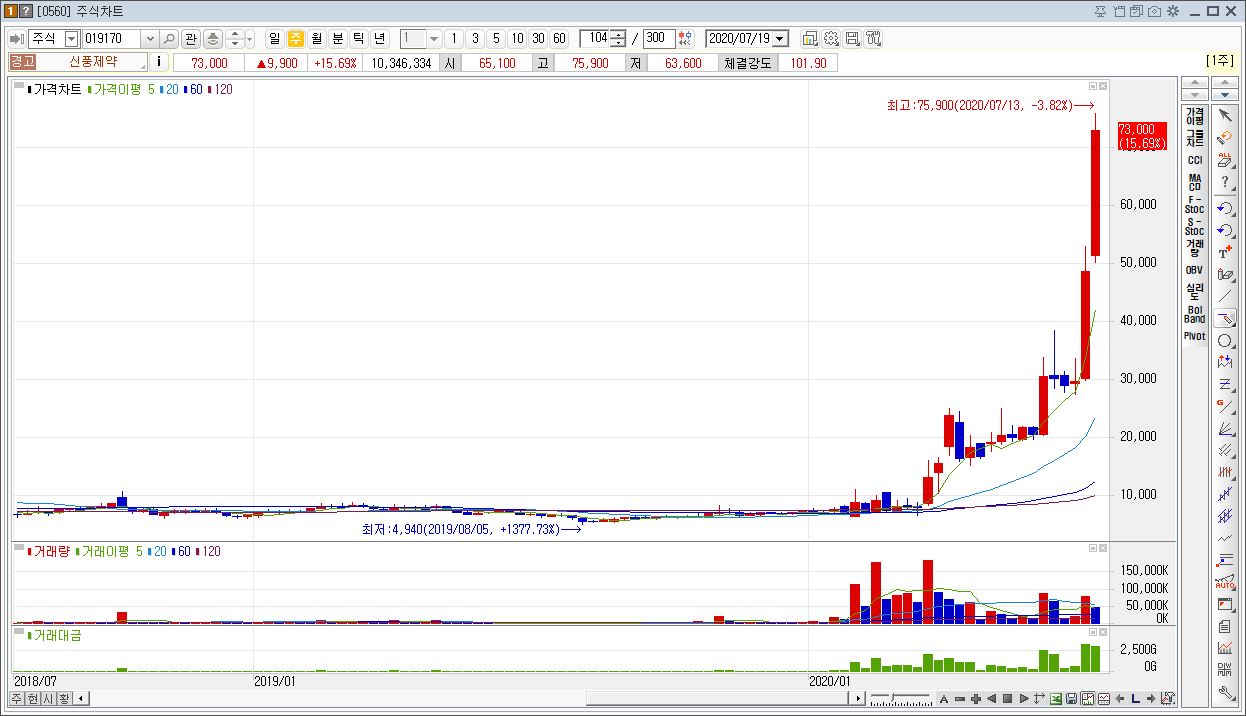
Task: Add the 거래량 indicator
Action: 1195,248
